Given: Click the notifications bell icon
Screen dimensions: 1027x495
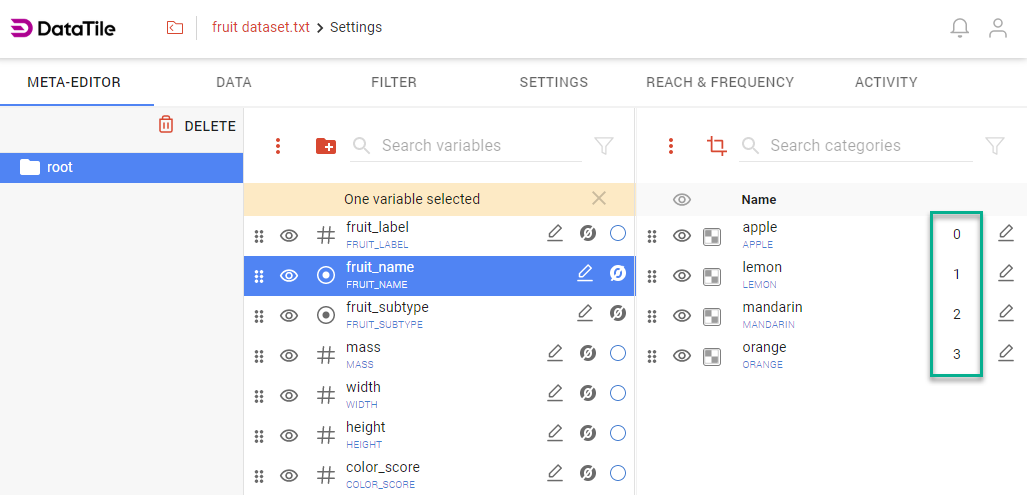Looking at the screenshot, I should 959,28.
